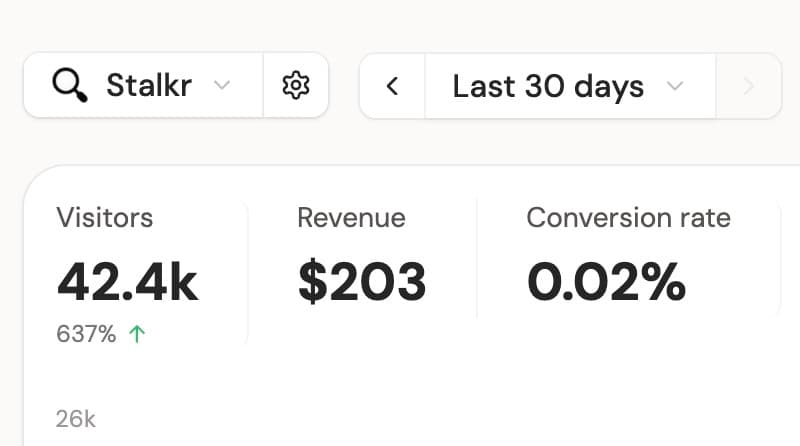Click the 42.4k visitors value
The height and width of the screenshot is (446, 800).
(x=128, y=282)
